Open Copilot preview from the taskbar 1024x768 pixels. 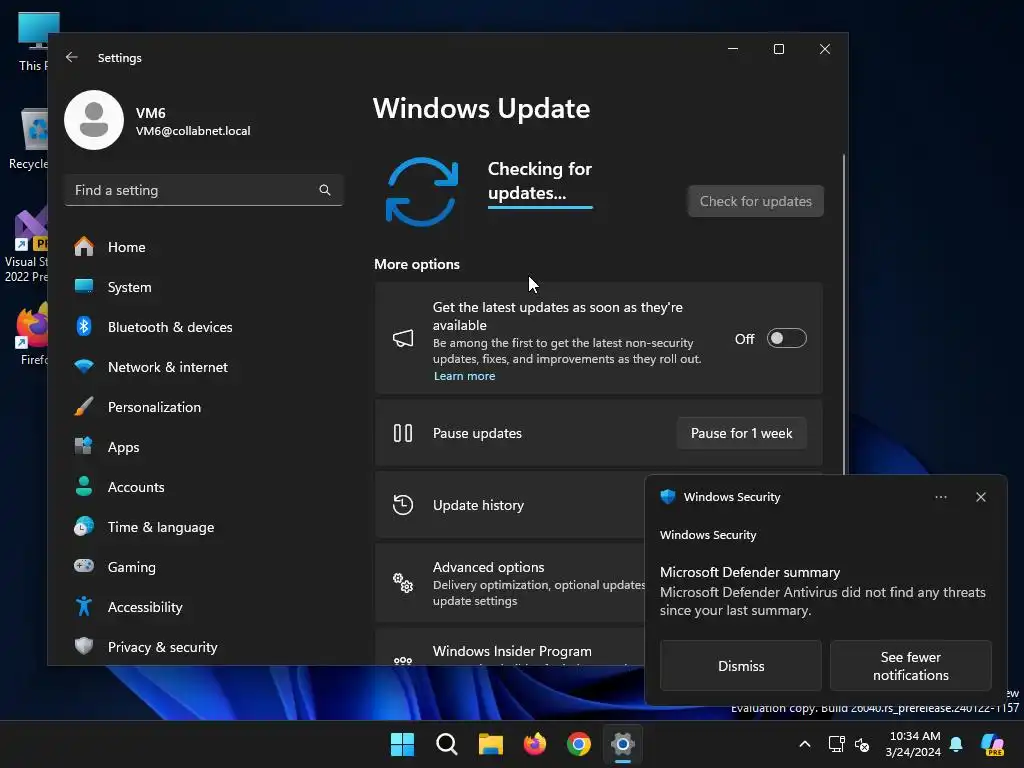(x=993, y=744)
